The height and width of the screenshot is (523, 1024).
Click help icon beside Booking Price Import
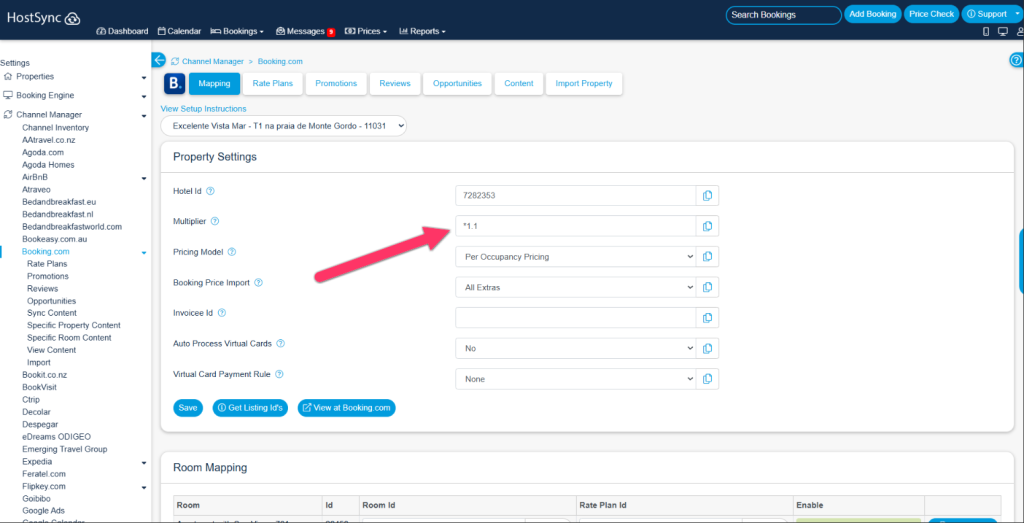click(258, 283)
